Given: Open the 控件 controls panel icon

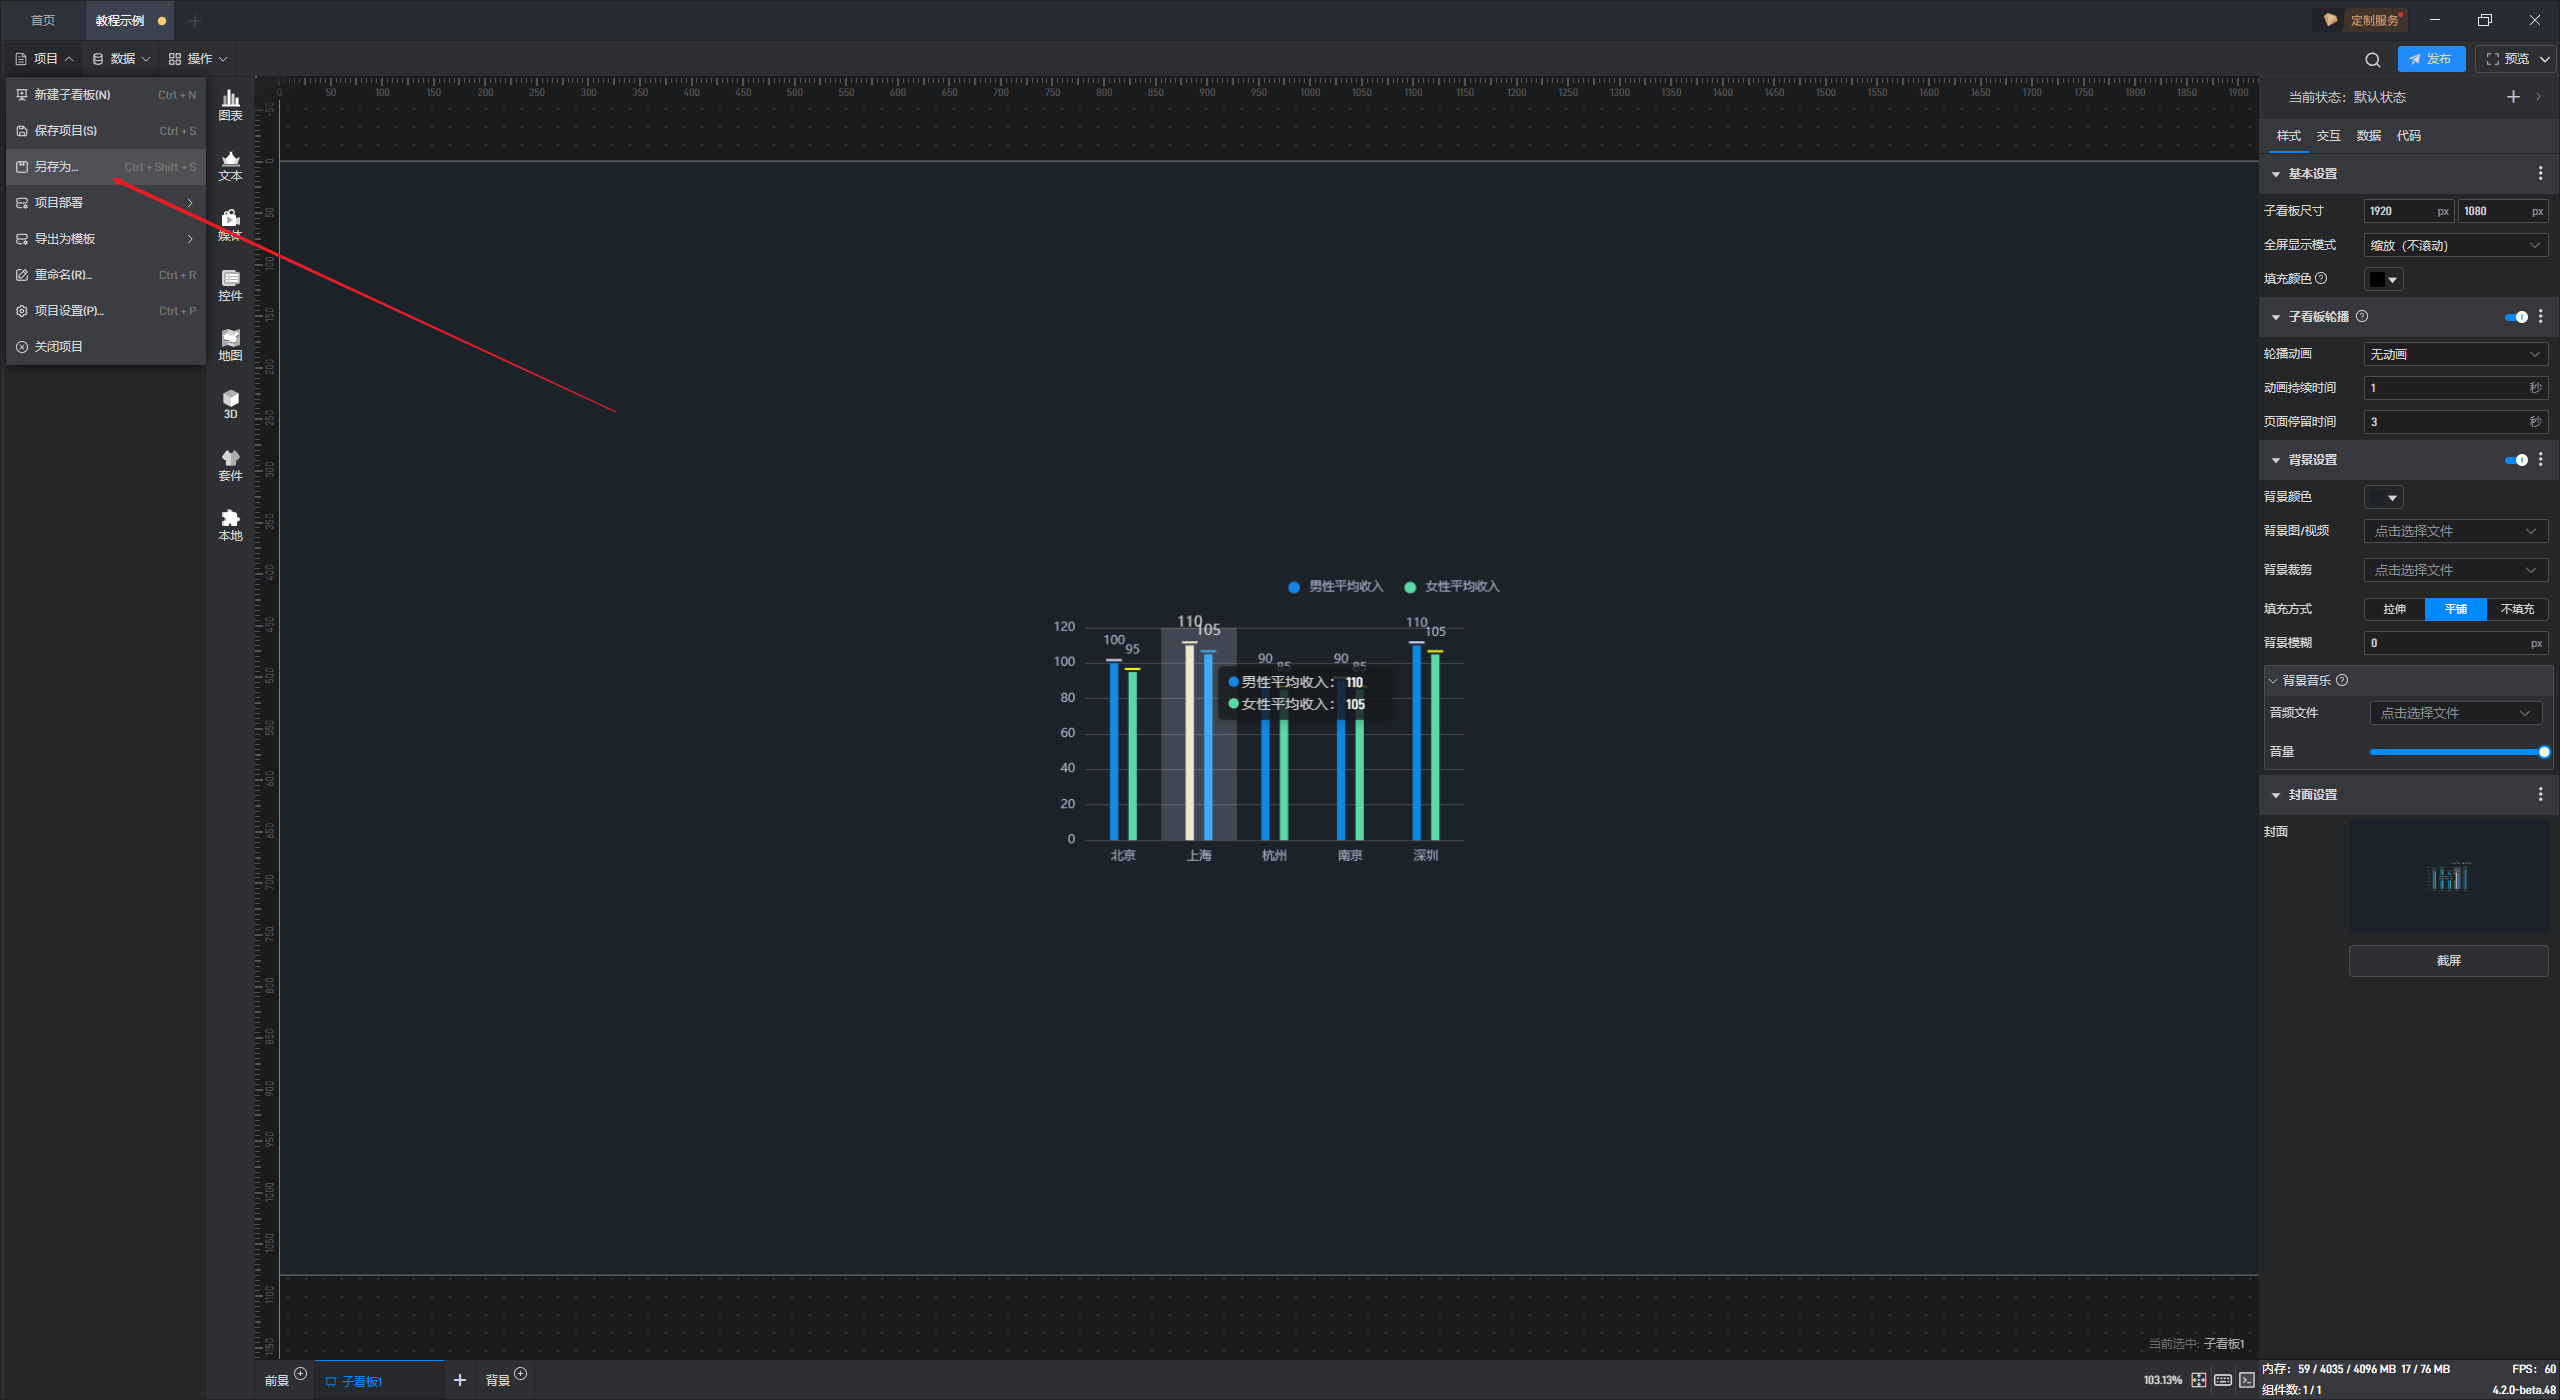Looking at the screenshot, I should tap(230, 285).
